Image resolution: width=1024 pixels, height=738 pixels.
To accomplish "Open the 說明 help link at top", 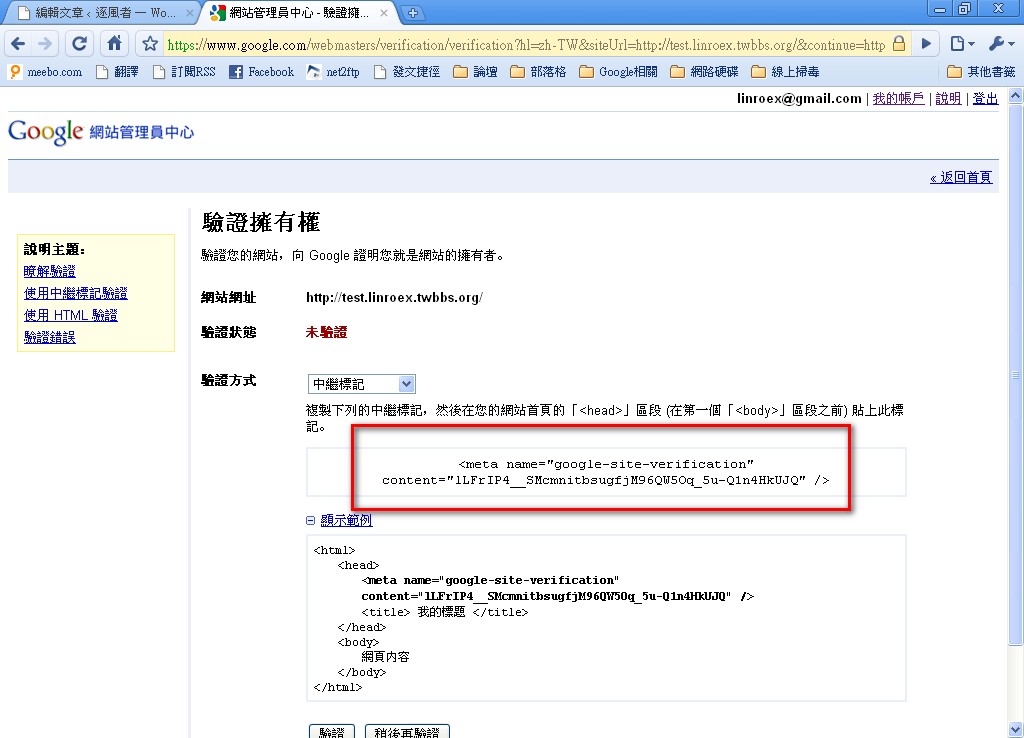I will (x=948, y=98).
